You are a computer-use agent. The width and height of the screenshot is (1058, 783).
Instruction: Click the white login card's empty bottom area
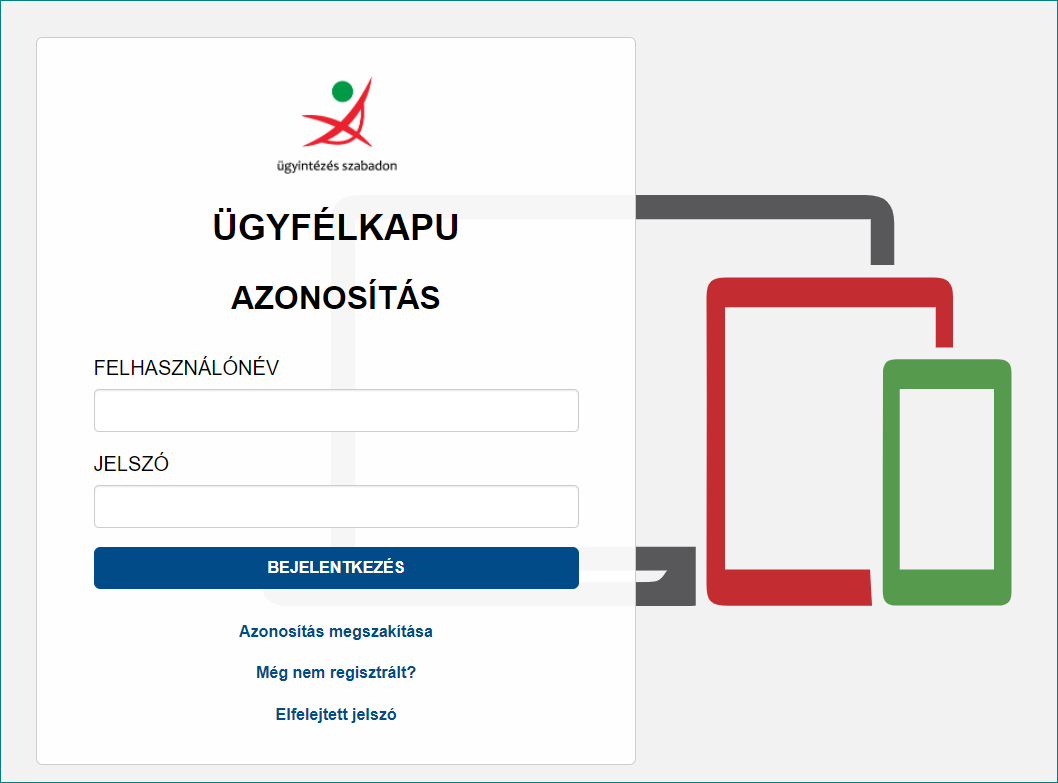pyautogui.click(x=336, y=746)
